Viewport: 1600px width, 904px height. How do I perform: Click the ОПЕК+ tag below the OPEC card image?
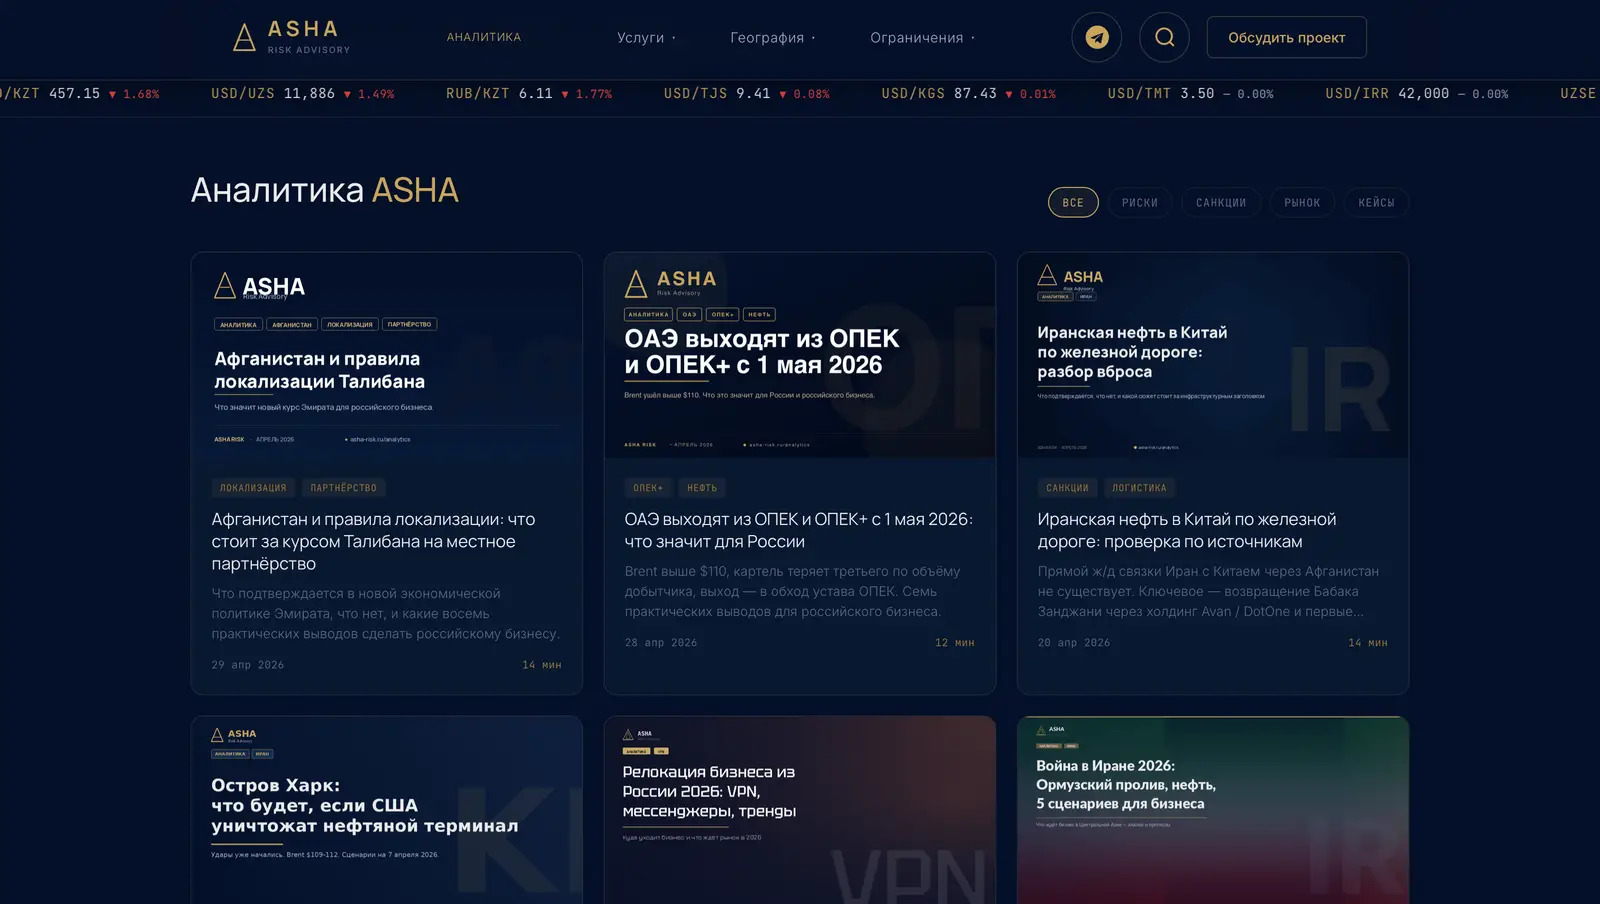coord(648,488)
